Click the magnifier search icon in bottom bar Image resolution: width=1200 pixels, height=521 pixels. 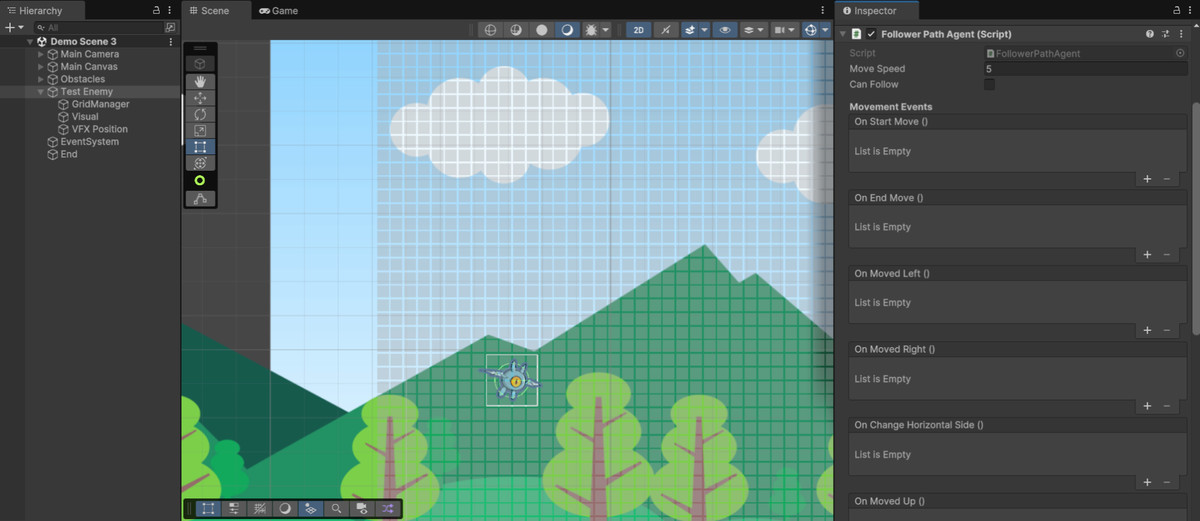tap(337, 508)
